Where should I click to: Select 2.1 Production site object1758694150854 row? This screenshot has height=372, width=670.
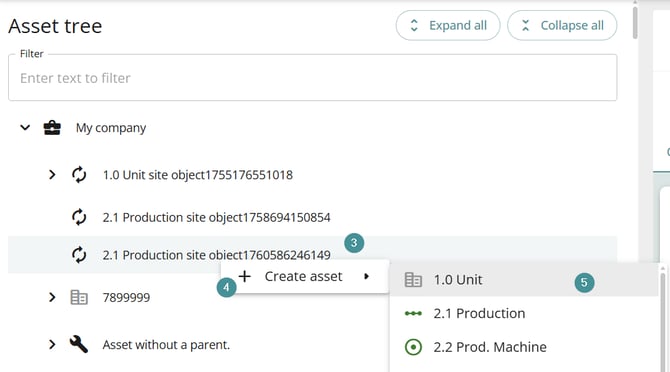pyautogui.click(x=312, y=217)
